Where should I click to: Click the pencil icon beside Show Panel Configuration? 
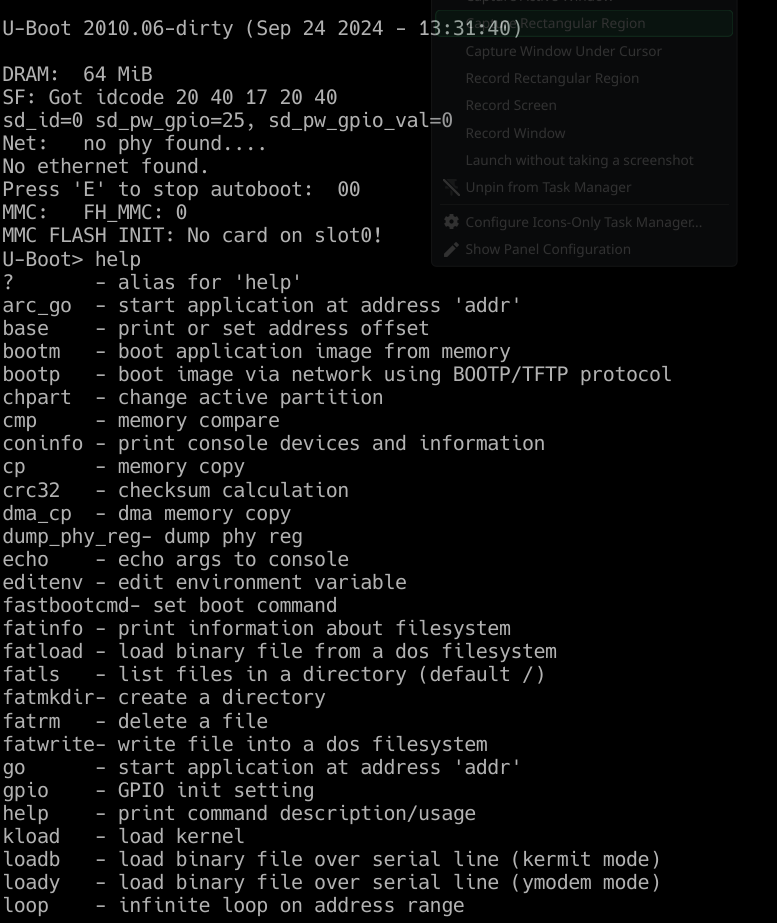pos(451,249)
